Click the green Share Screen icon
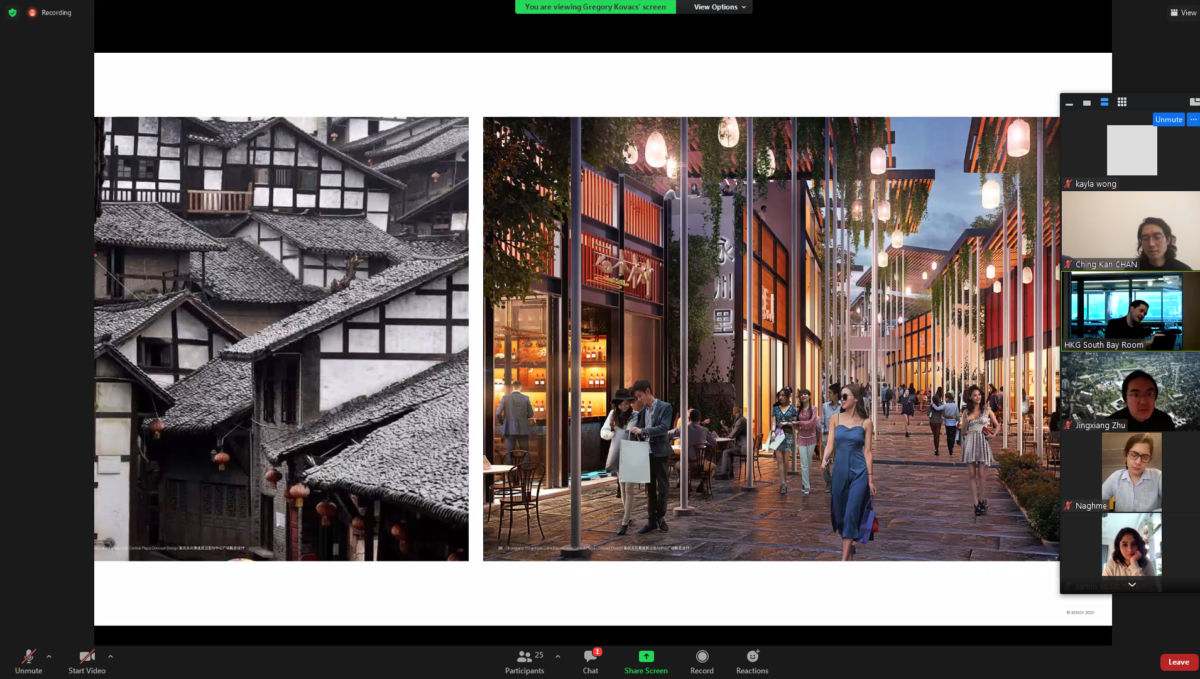The height and width of the screenshot is (679, 1200). pos(646,657)
